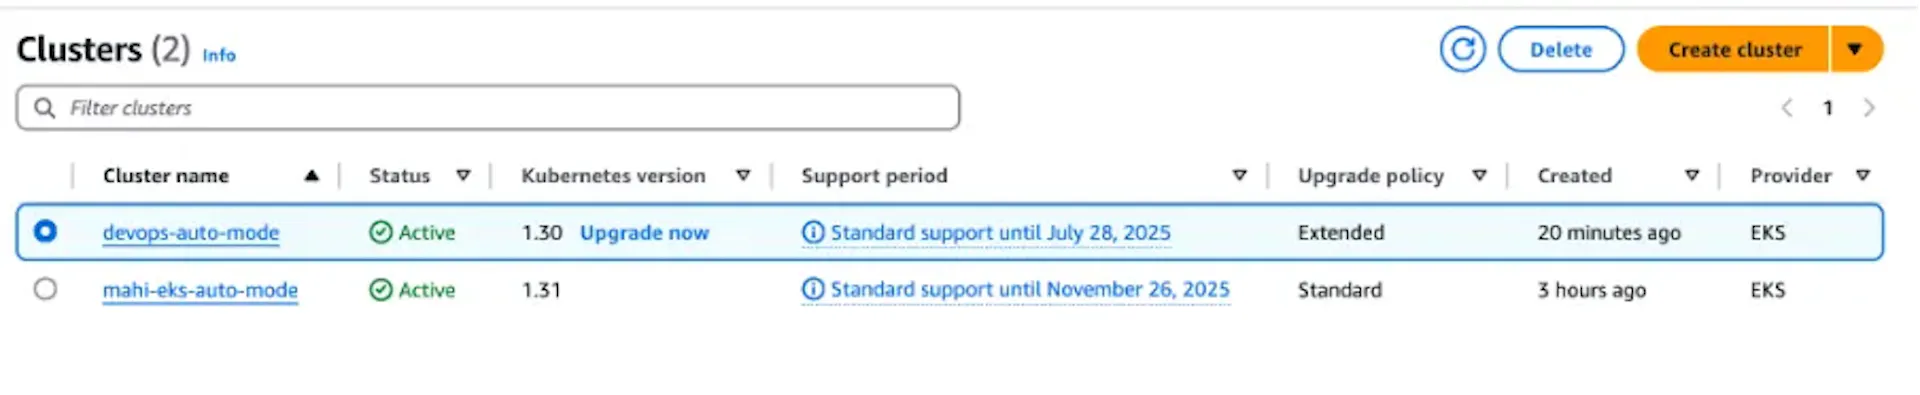Screen dimensions: 1920x395
Task: Sort by Kubernetes version column arrow
Action: tap(743, 175)
